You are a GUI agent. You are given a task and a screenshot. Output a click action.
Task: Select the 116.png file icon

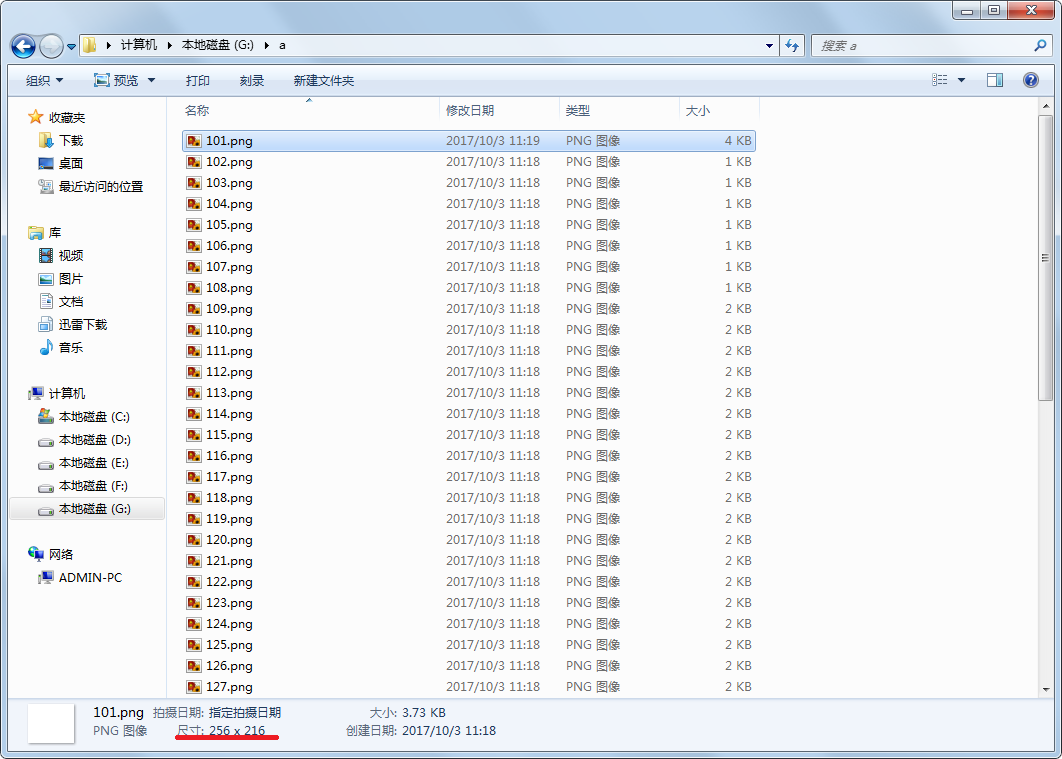pos(194,456)
